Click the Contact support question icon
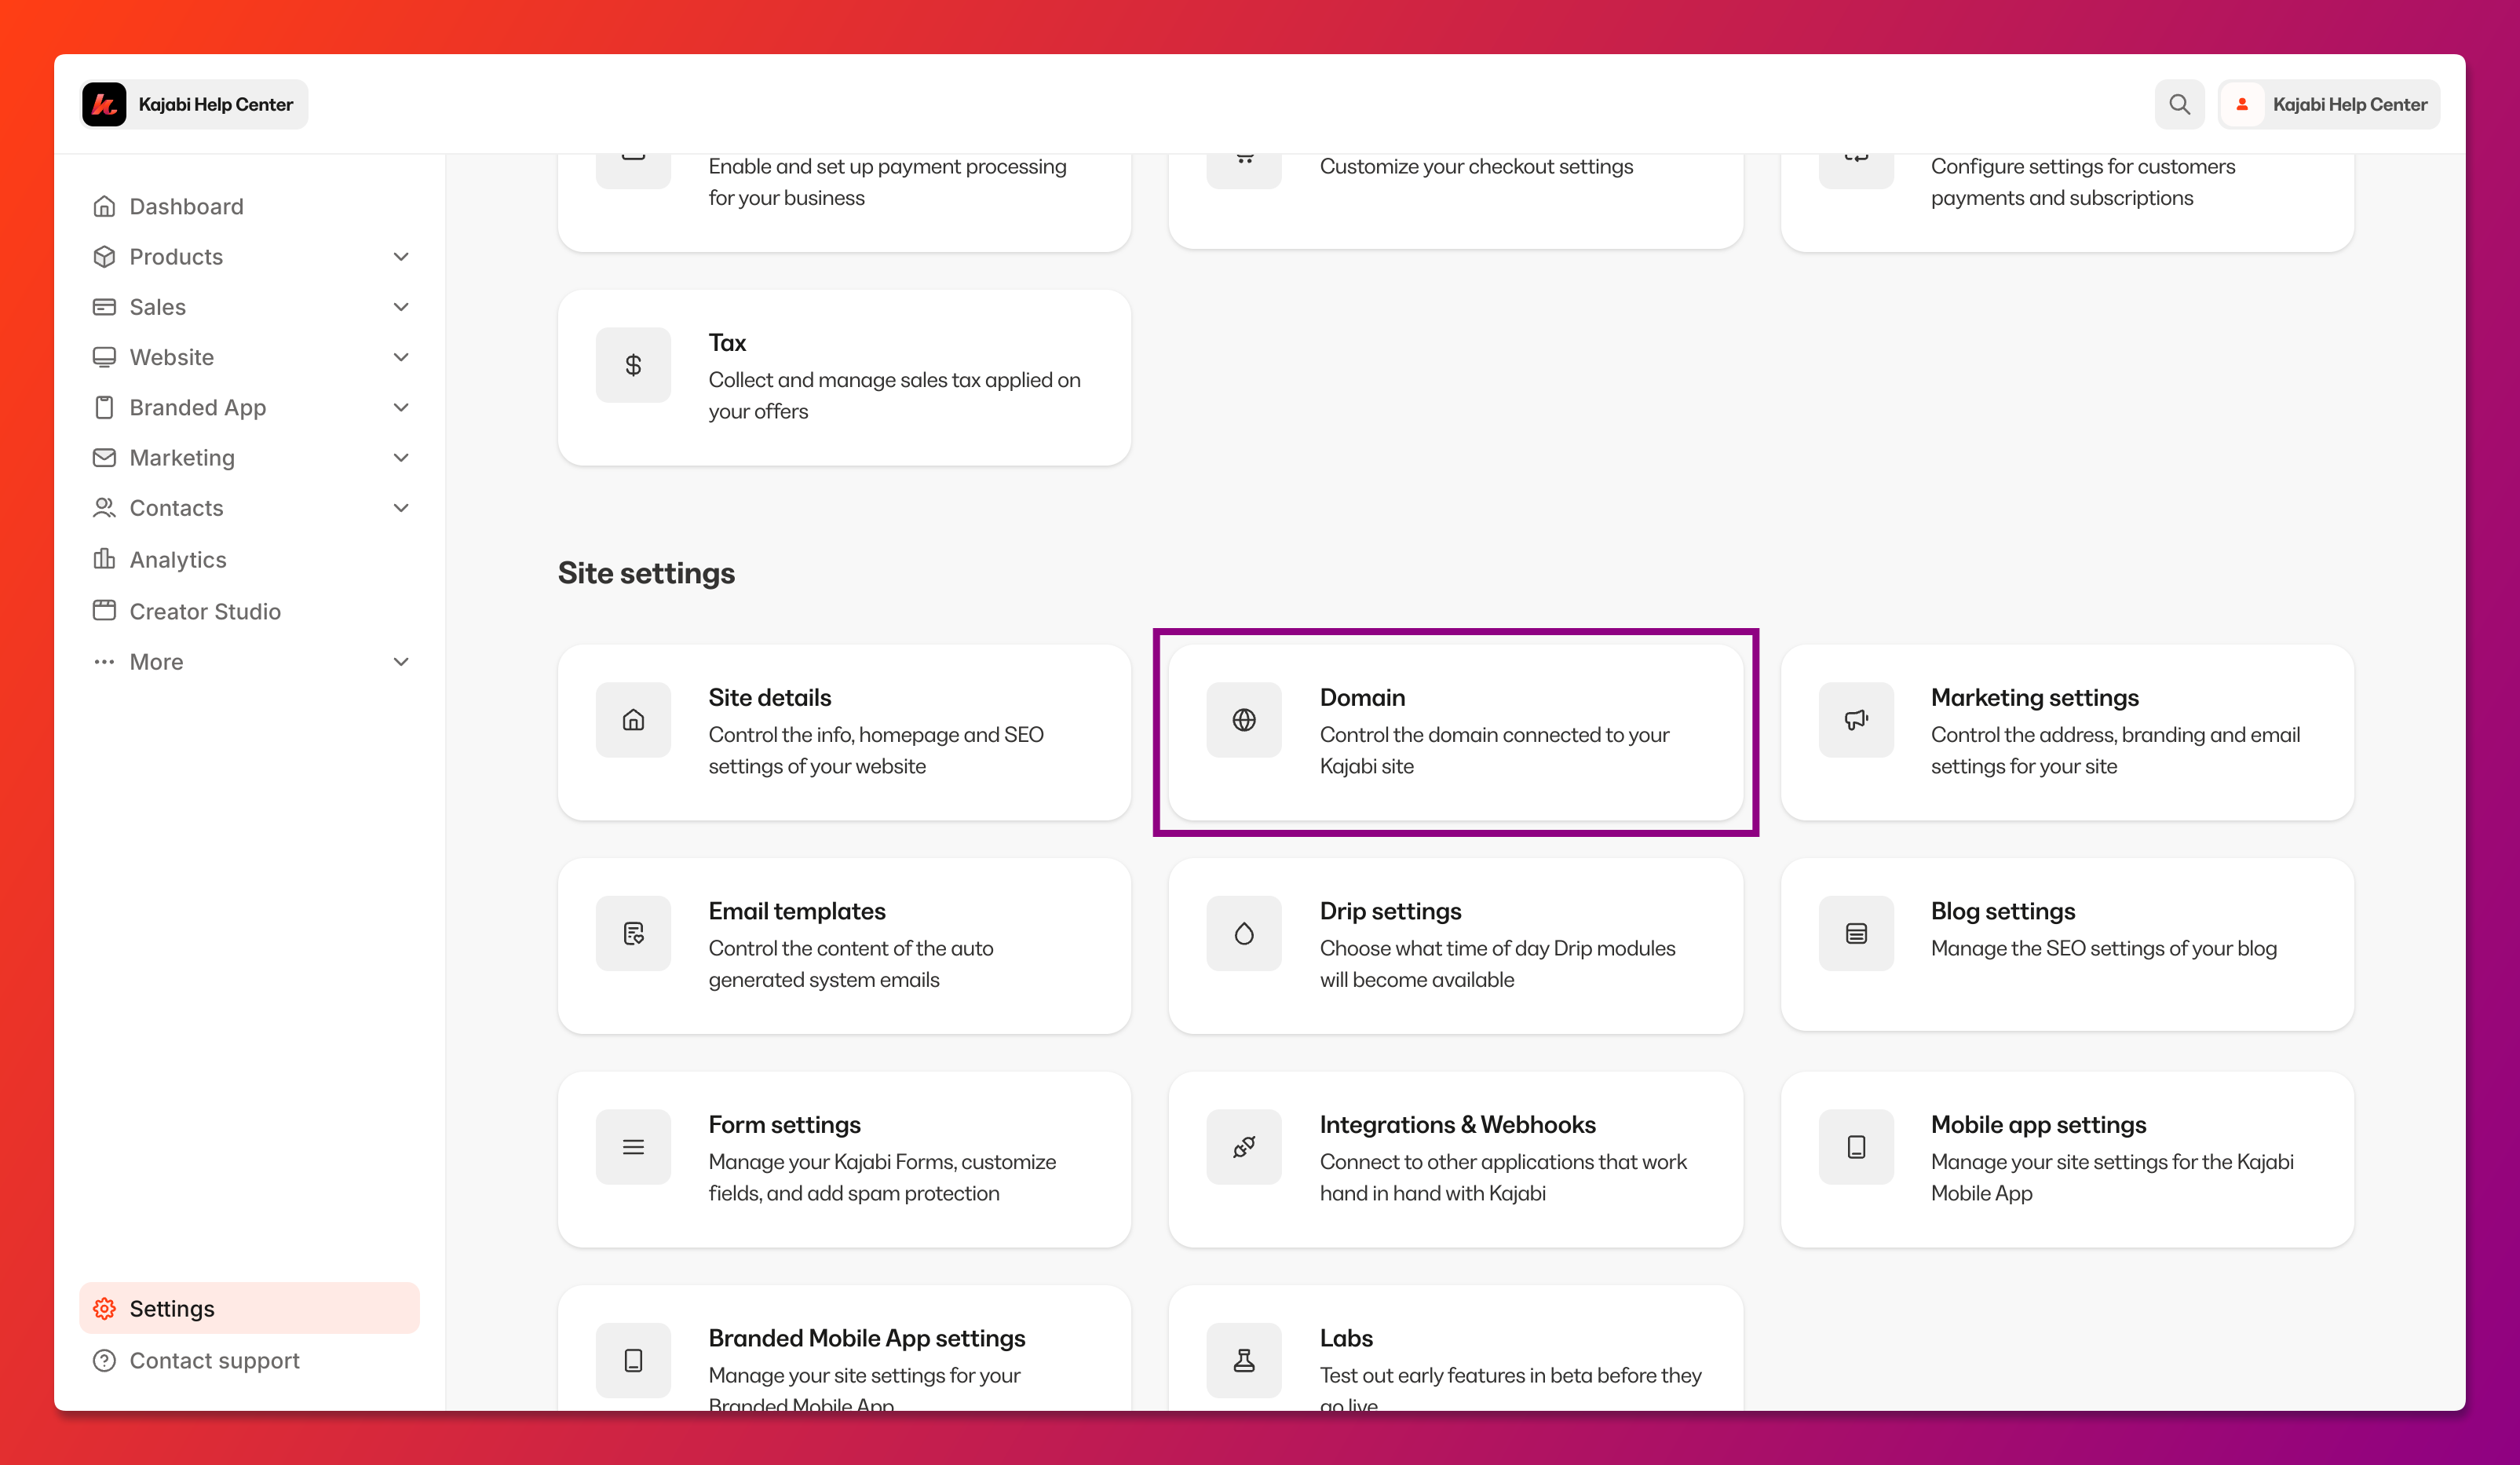 [x=104, y=1360]
